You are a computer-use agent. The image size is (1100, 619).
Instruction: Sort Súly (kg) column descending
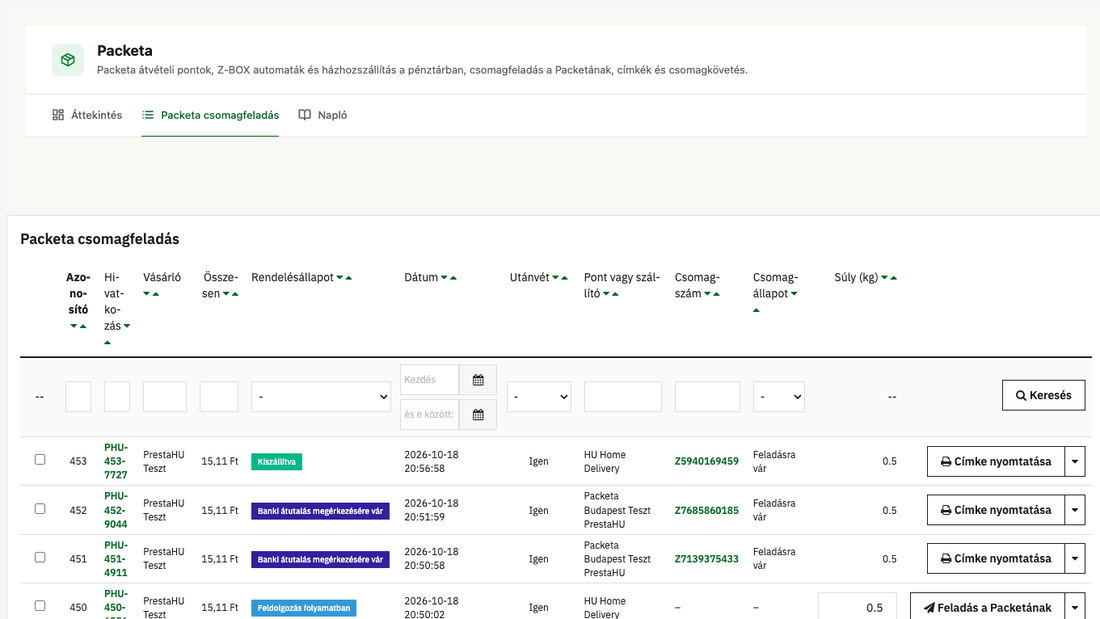click(x=885, y=278)
